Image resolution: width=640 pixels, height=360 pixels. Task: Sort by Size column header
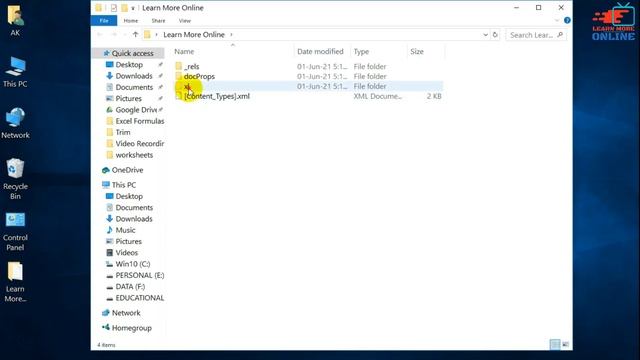(x=417, y=51)
